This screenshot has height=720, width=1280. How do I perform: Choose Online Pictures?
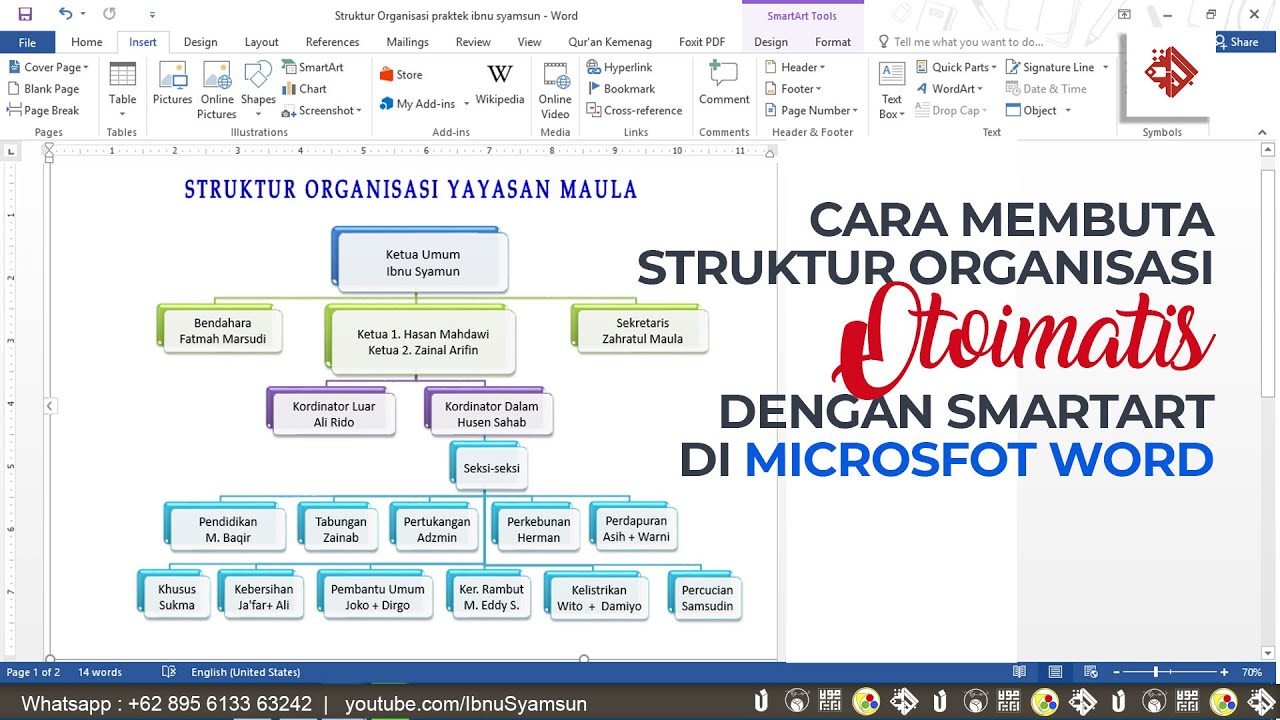217,91
